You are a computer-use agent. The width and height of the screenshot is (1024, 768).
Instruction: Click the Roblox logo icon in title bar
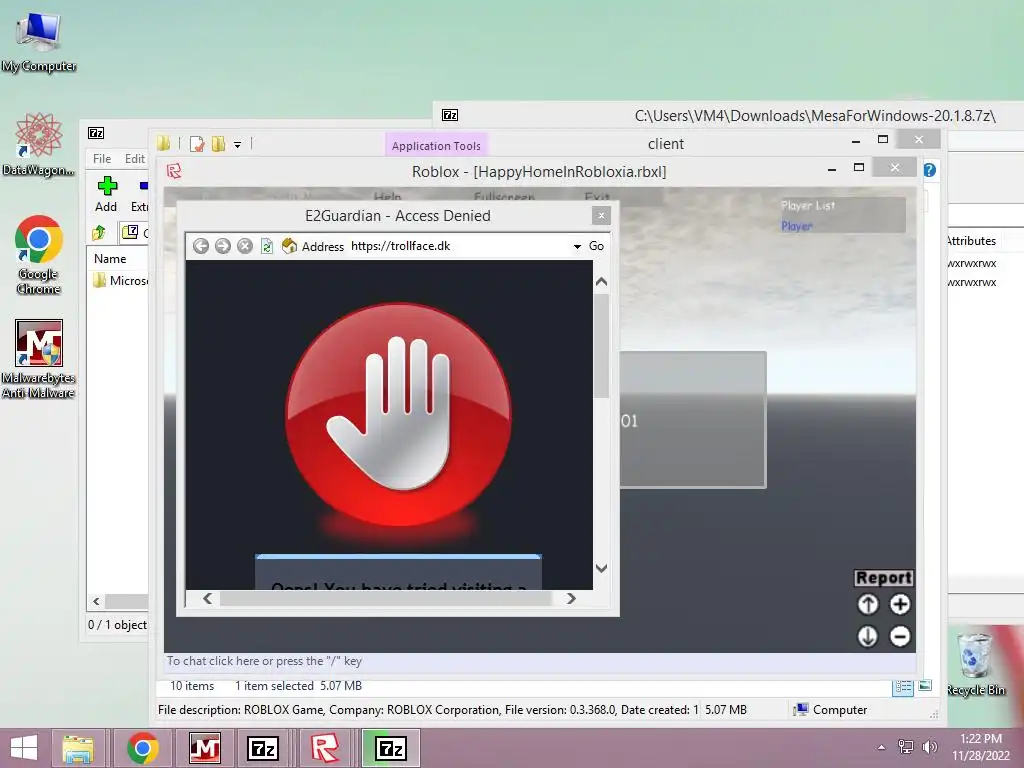pos(174,171)
